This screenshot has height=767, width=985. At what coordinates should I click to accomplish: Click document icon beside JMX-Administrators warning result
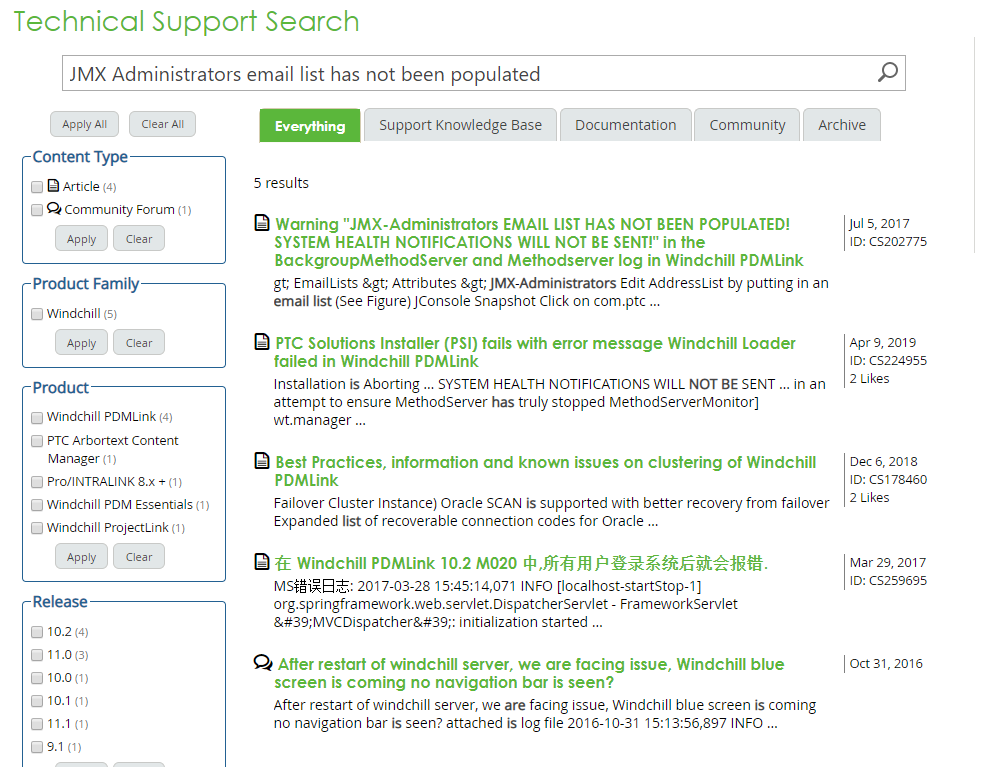point(262,223)
